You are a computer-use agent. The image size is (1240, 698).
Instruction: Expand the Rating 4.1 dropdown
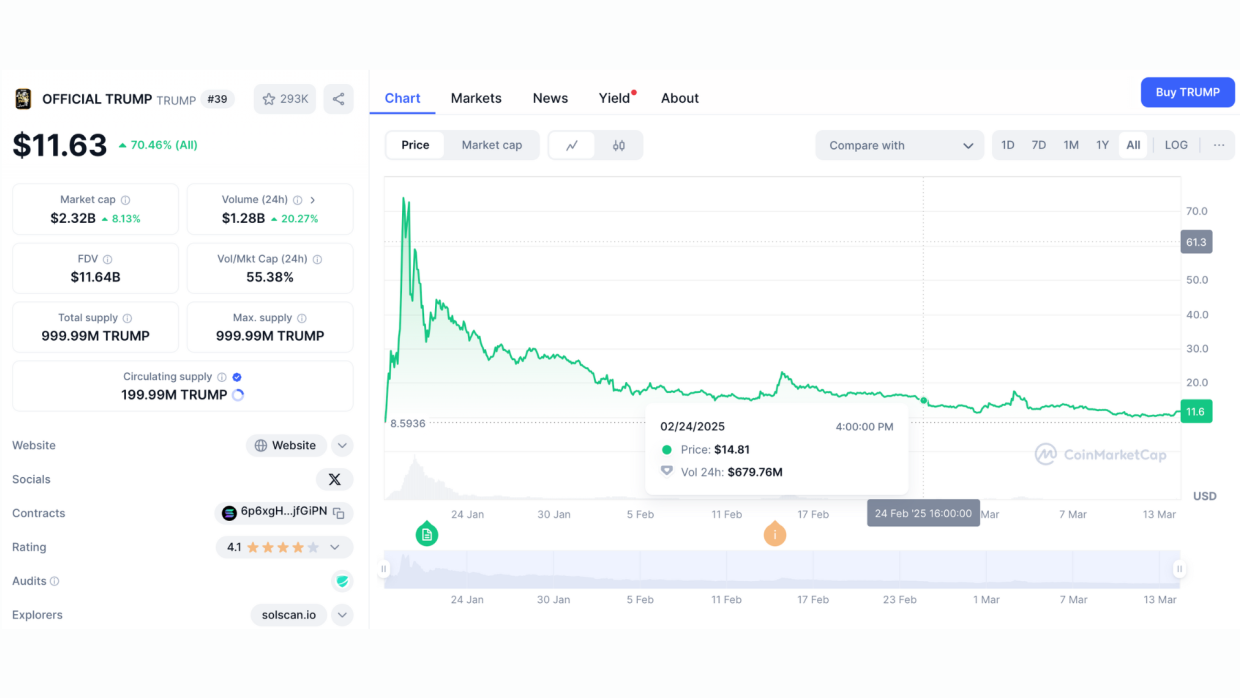[x=284, y=548]
